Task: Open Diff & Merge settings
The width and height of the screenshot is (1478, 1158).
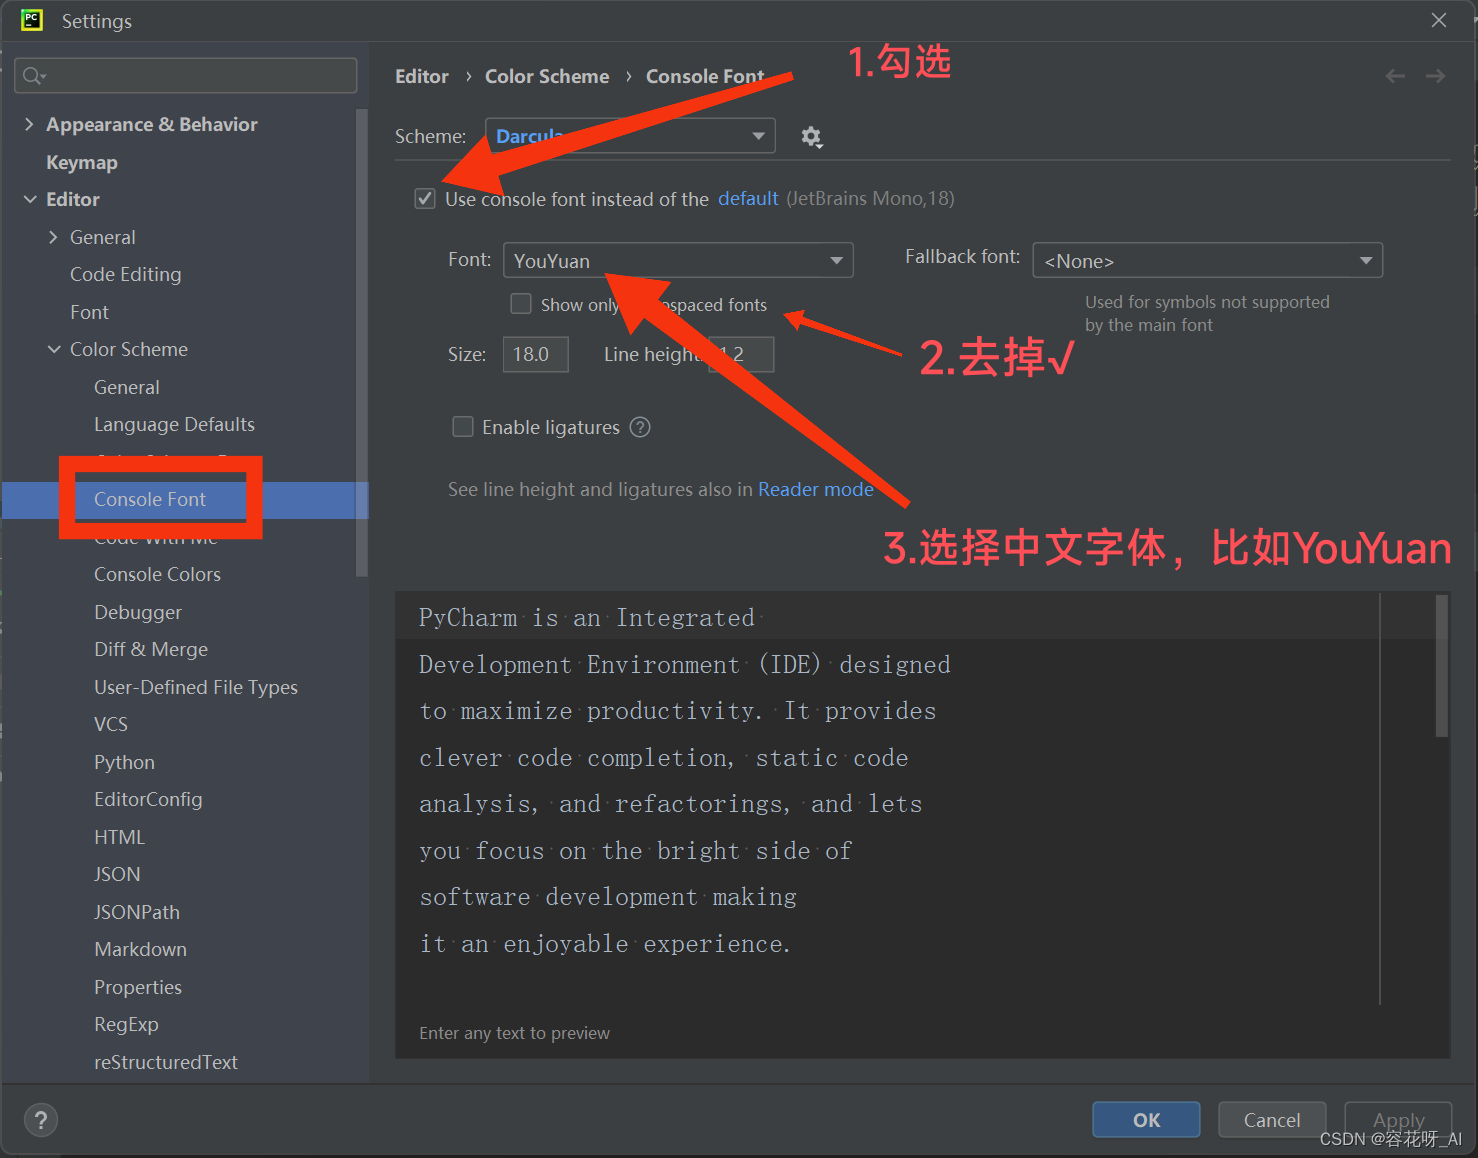Action: [151, 649]
